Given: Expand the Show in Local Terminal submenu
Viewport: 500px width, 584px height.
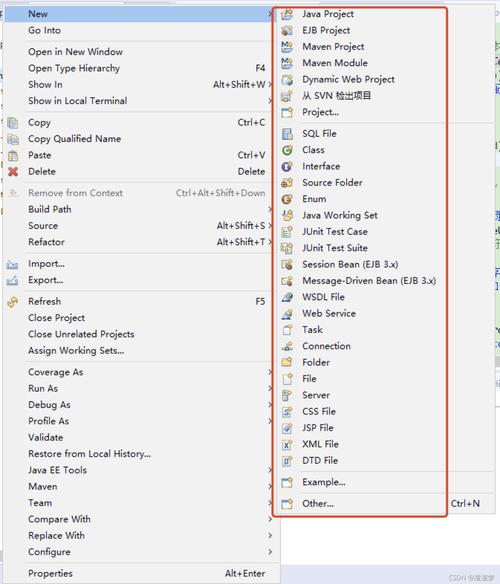Looking at the screenshot, I should pos(270,101).
